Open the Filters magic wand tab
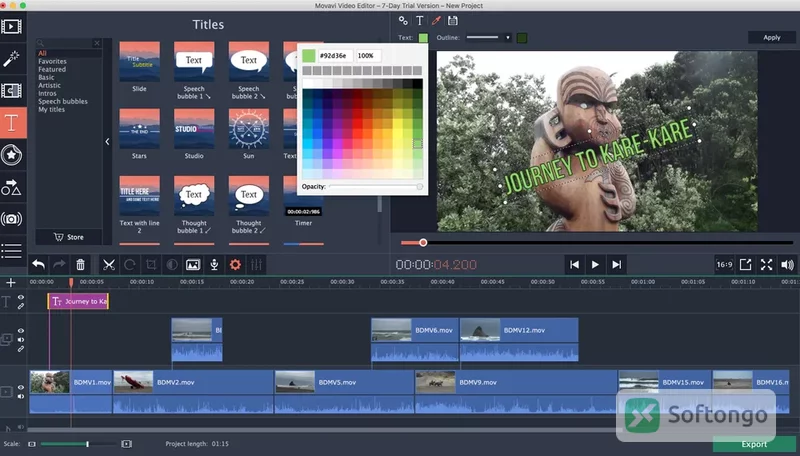800x456 pixels. (12, 58)
